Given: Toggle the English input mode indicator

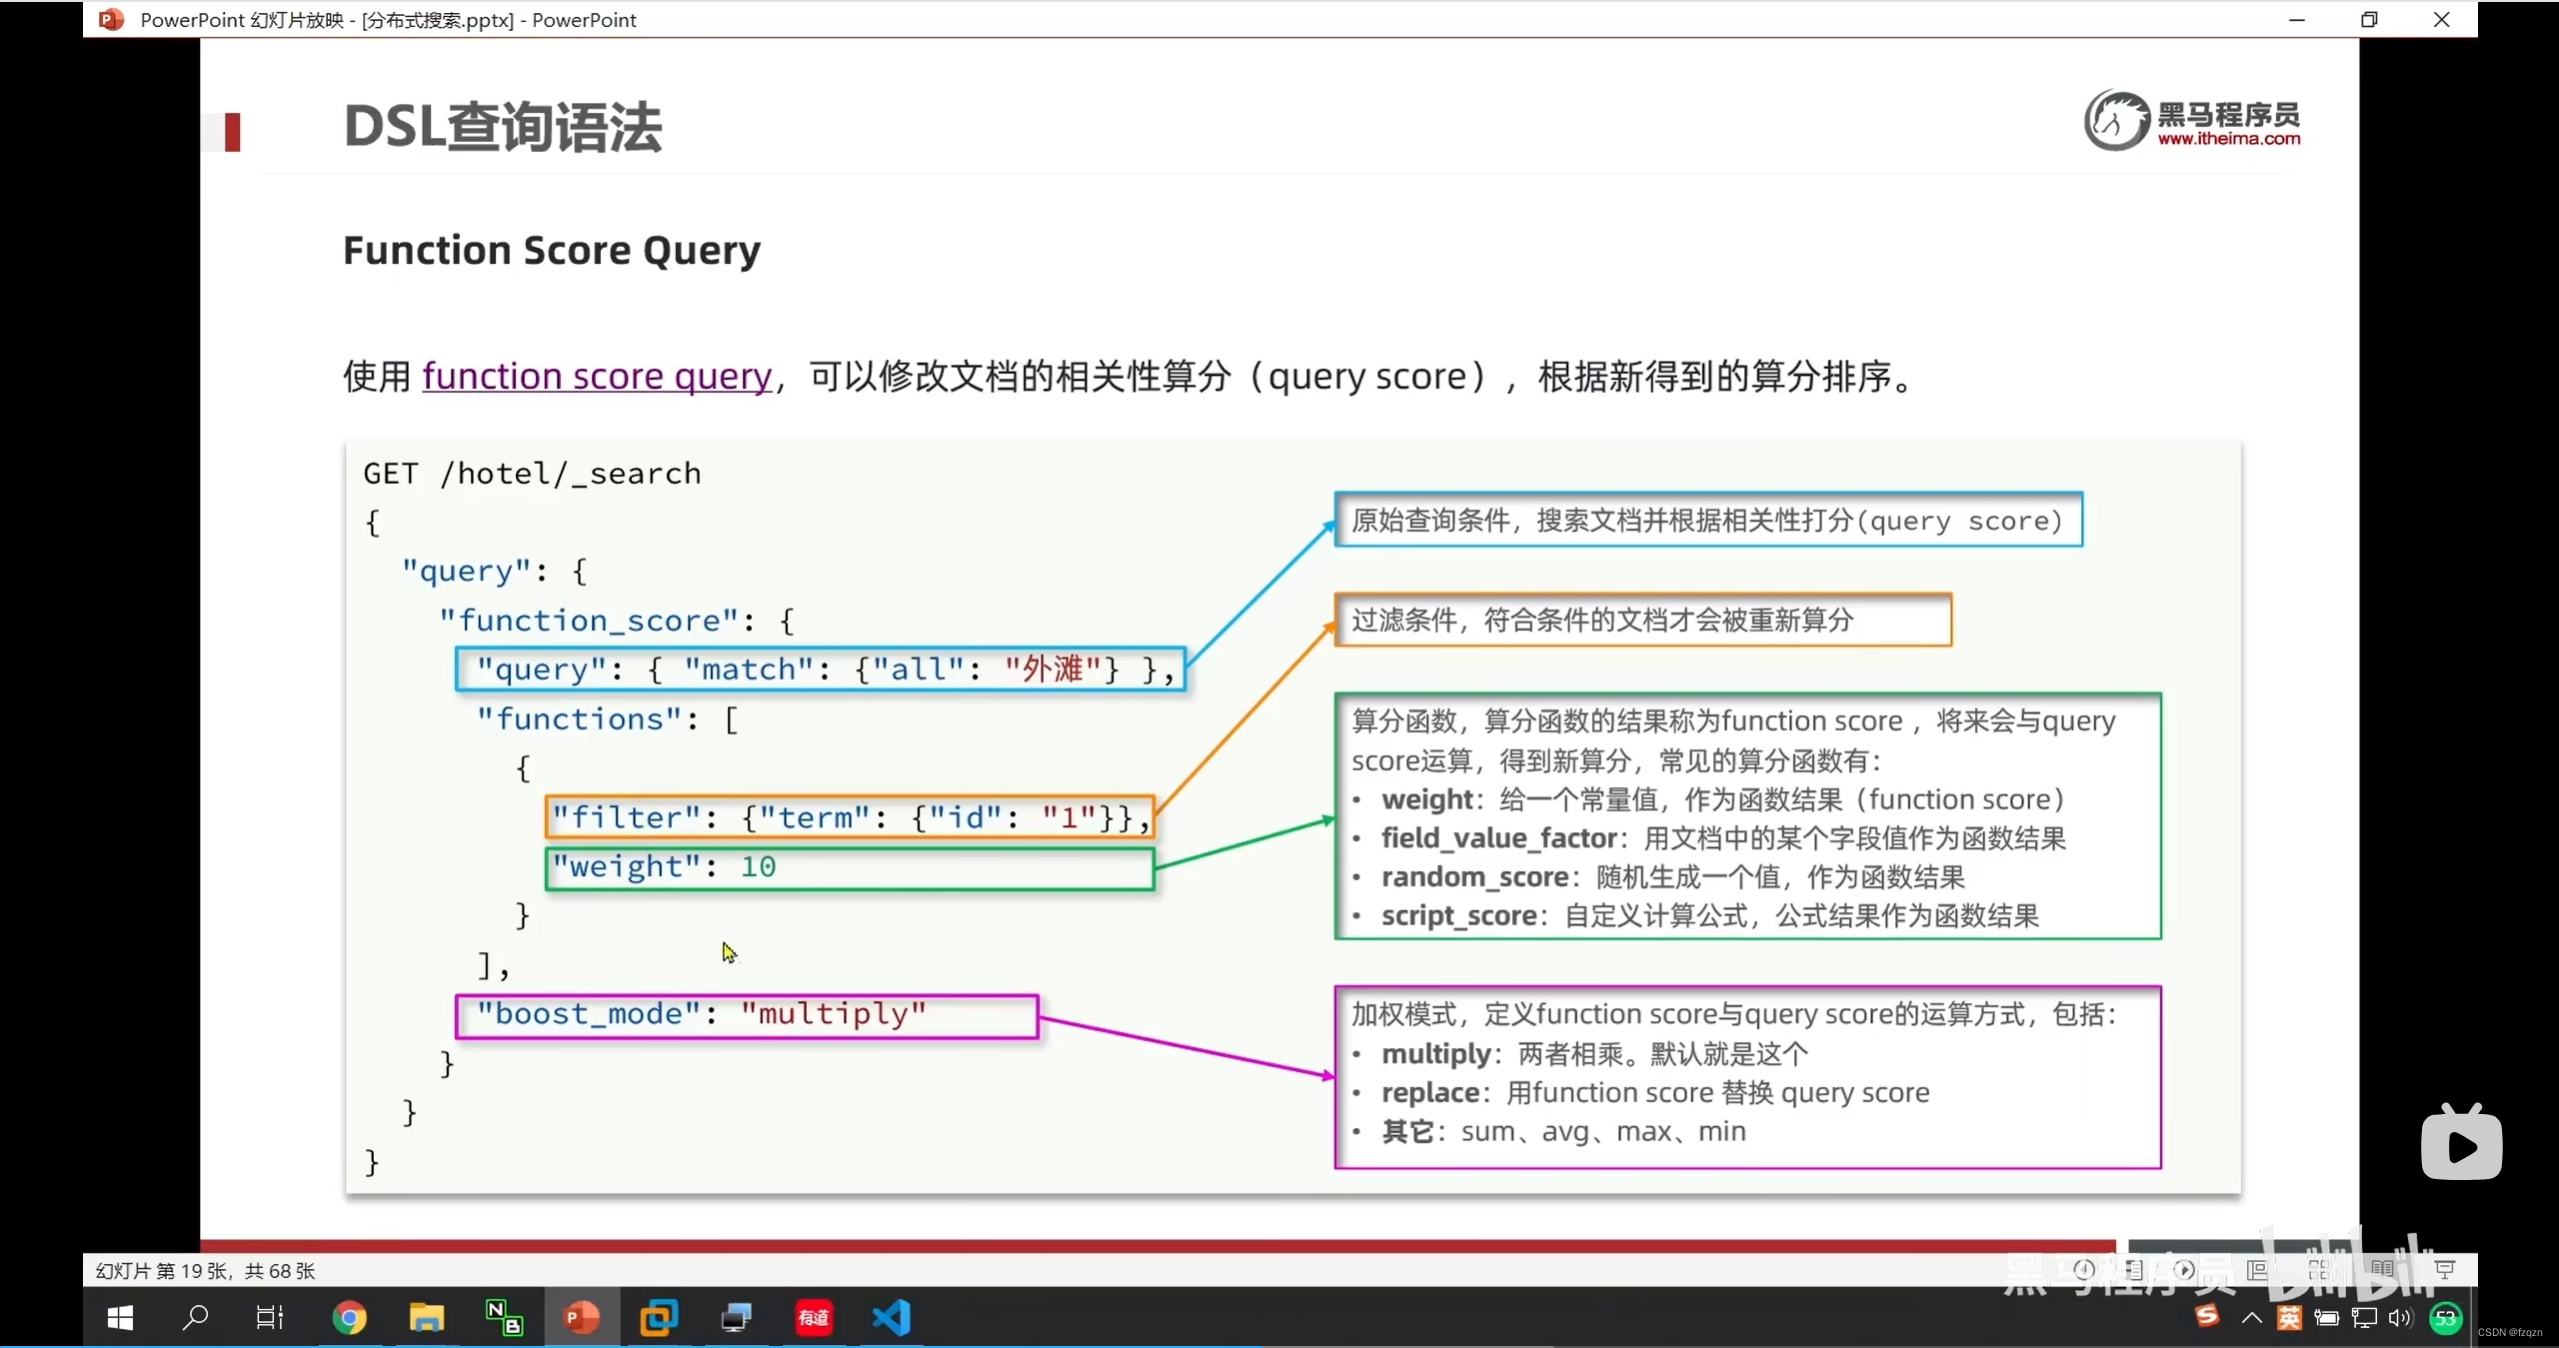Looking at the screenshot, I should click(x=2289, y=1318).
